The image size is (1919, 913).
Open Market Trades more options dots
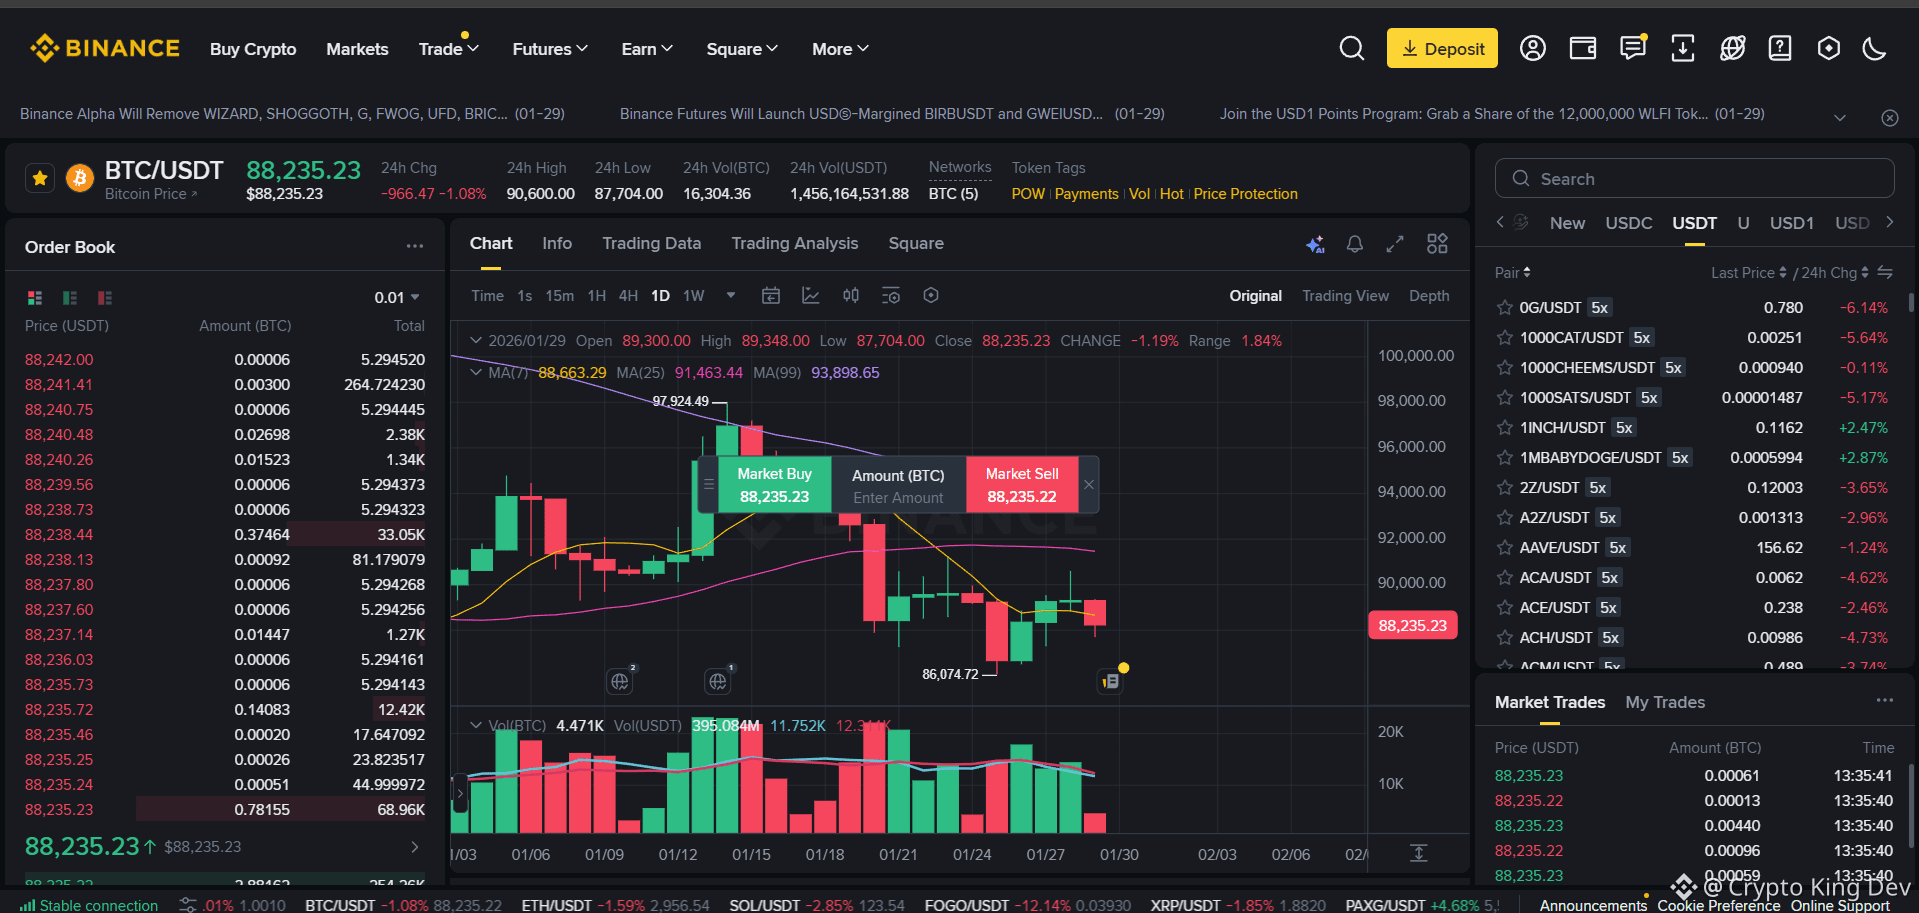(x=1885, y=700)
